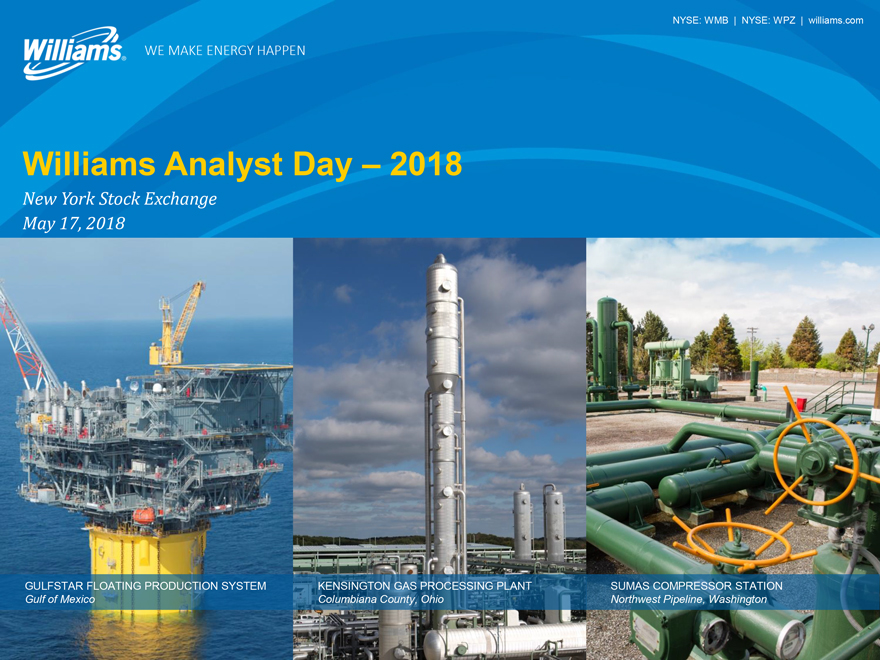
Task: Click the 'SUMAS COMPRESSOR STATION' caption
Action: (x=696, y=585)
